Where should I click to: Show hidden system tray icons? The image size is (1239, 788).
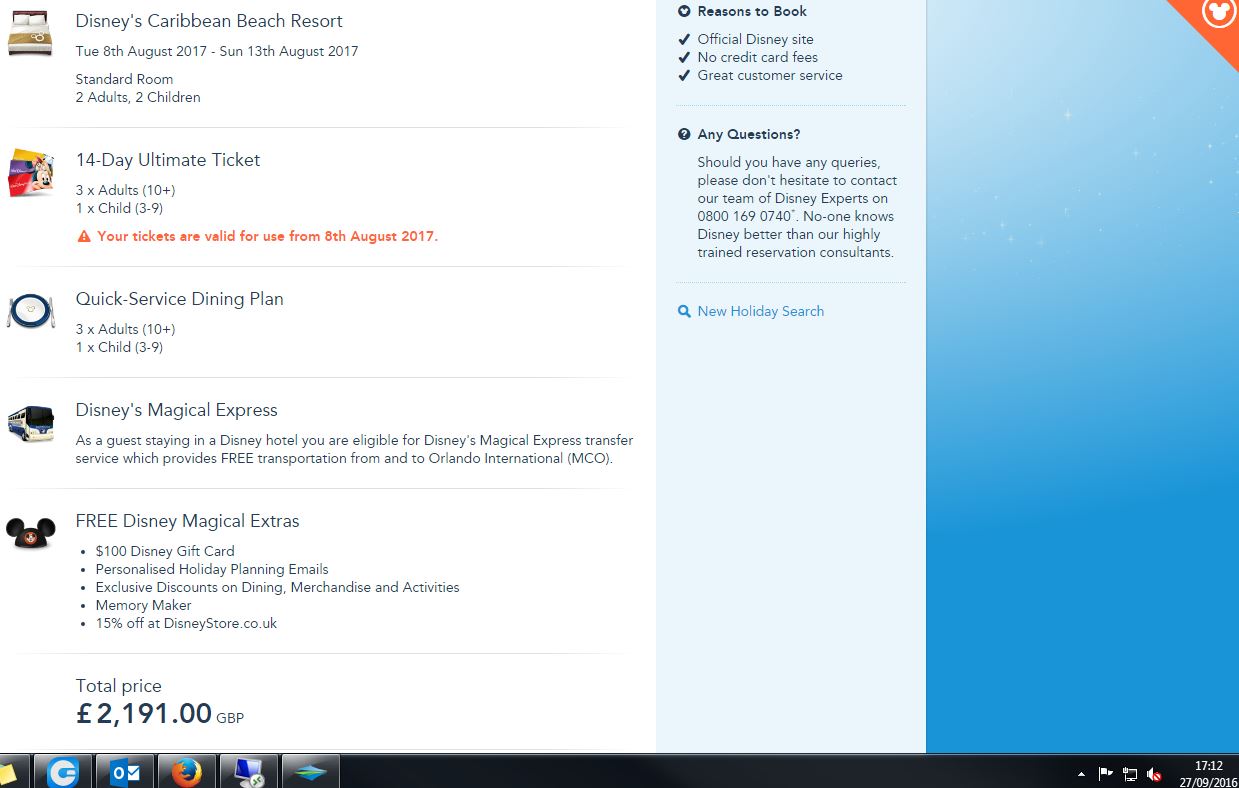[x=1081, y=774]
